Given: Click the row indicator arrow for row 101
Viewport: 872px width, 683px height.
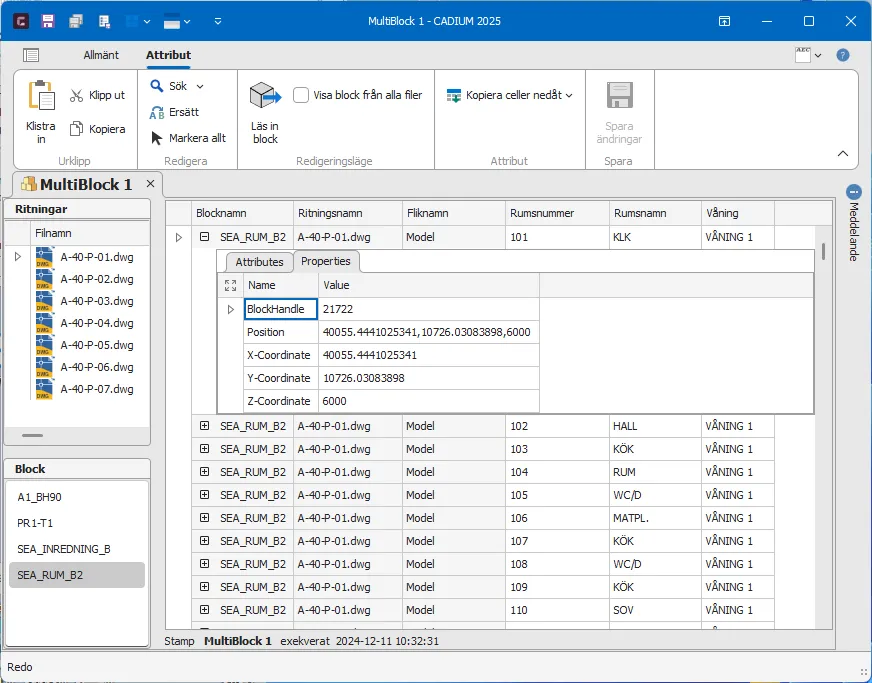Looking at the screenshot, I should point(179,237).
